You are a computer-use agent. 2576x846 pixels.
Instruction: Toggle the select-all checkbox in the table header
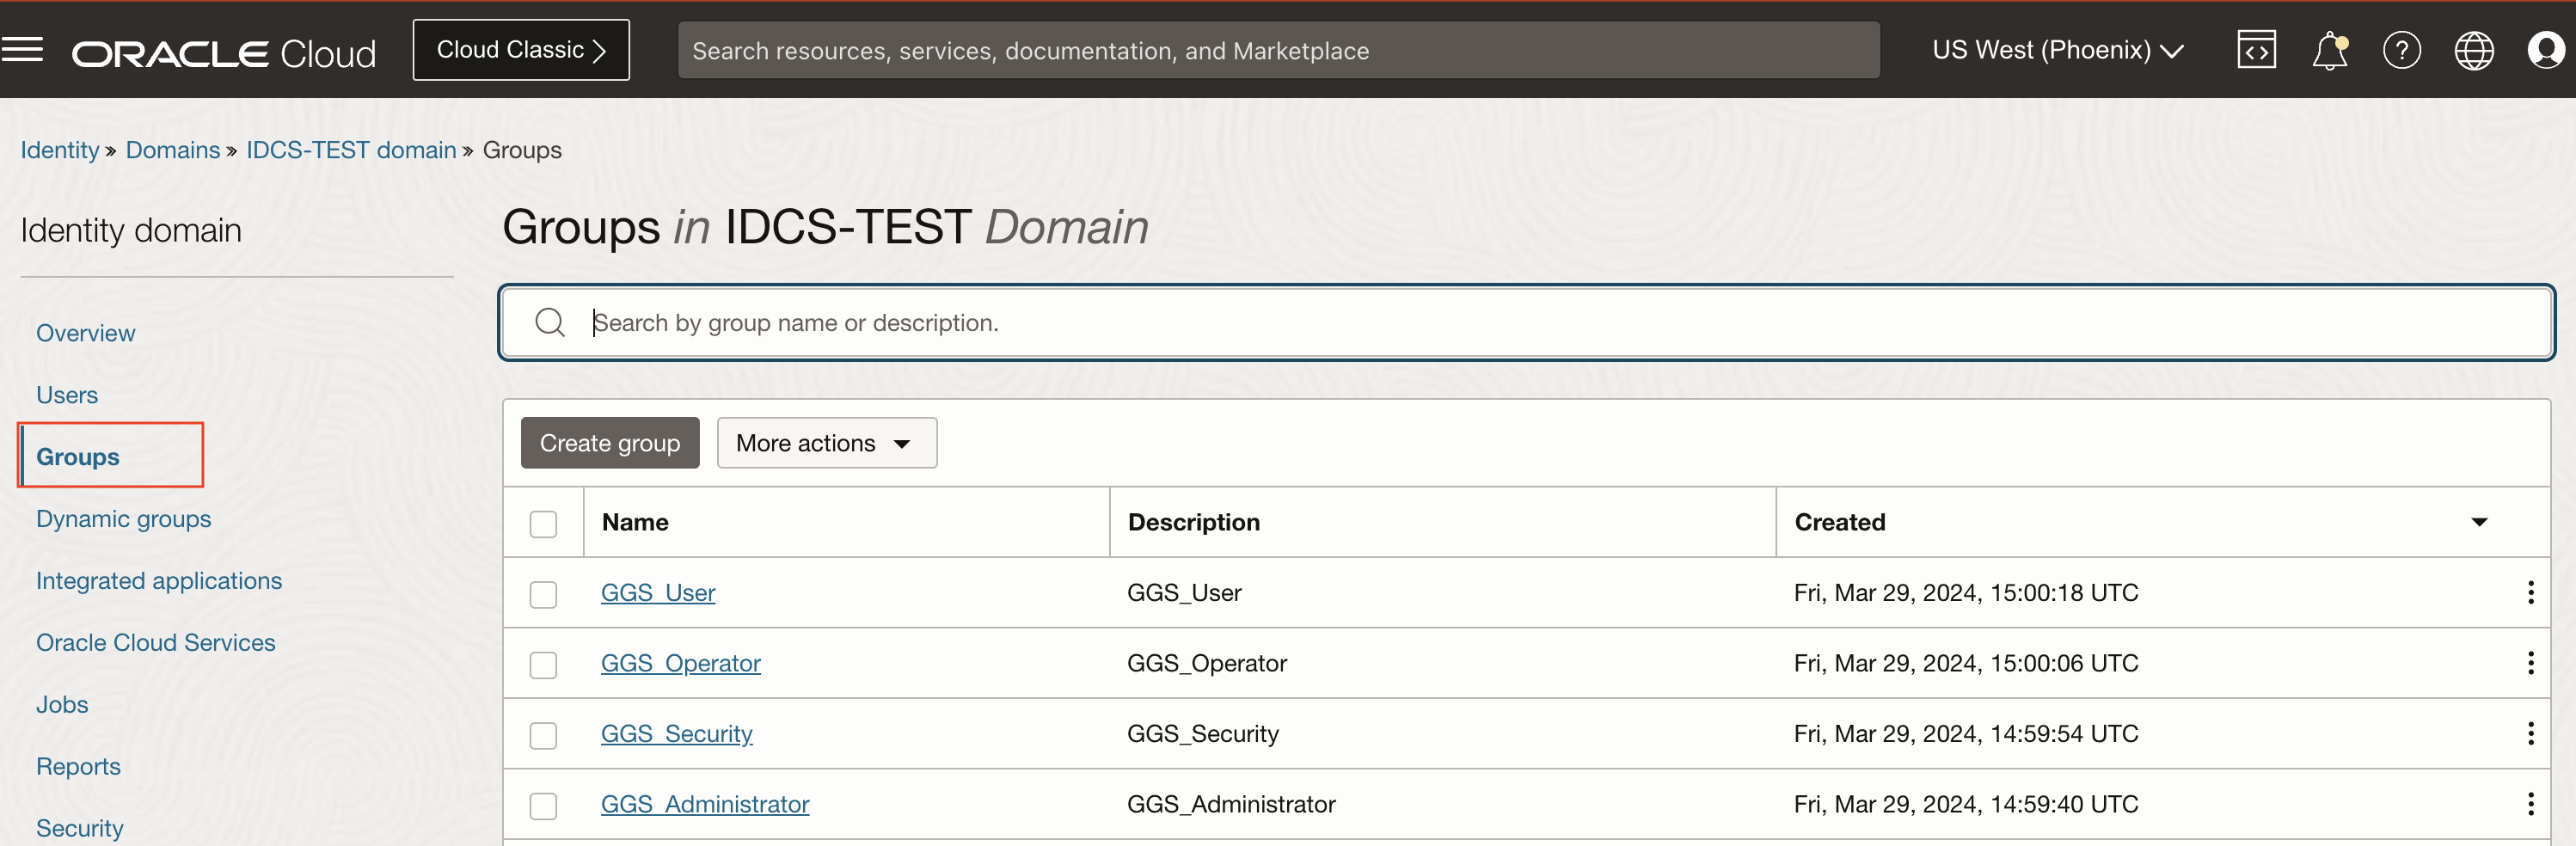[543, 524]
